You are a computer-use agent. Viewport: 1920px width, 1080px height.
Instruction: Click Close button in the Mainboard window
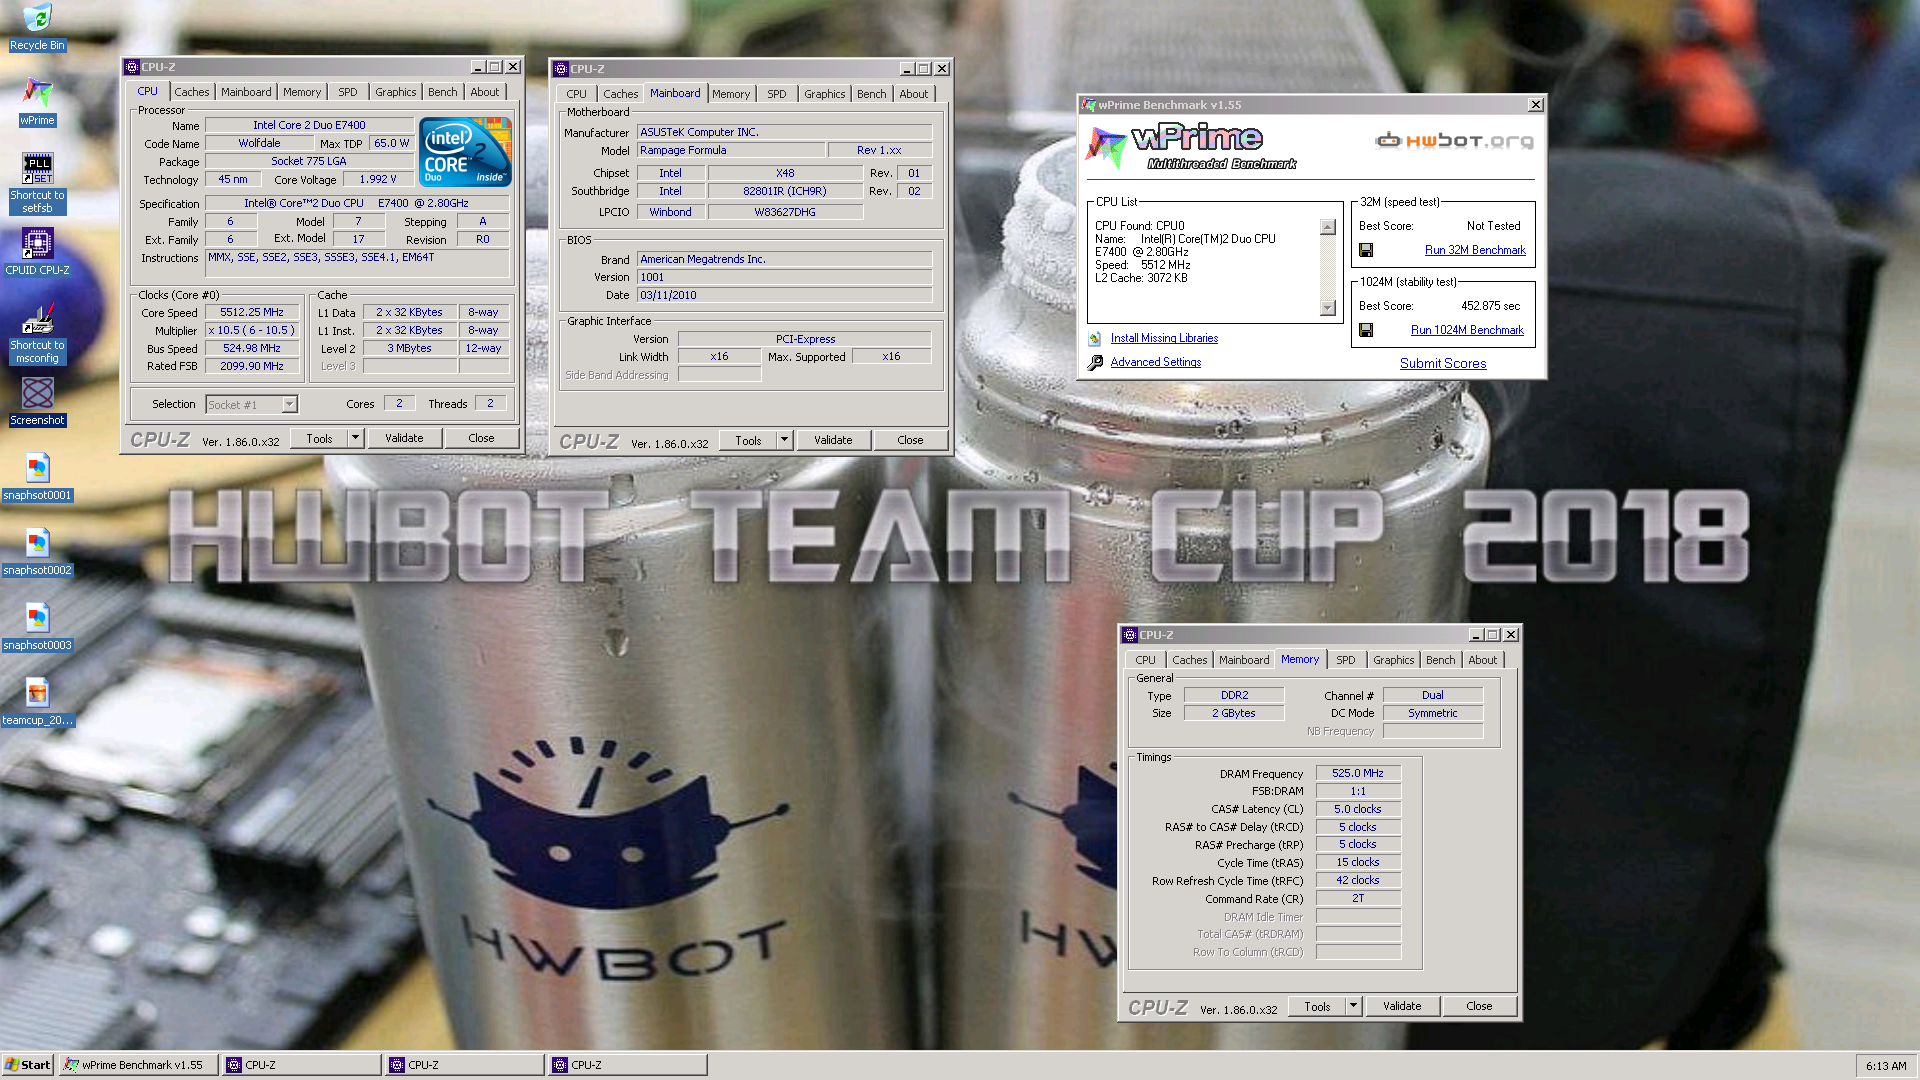[x=910, y=440]
